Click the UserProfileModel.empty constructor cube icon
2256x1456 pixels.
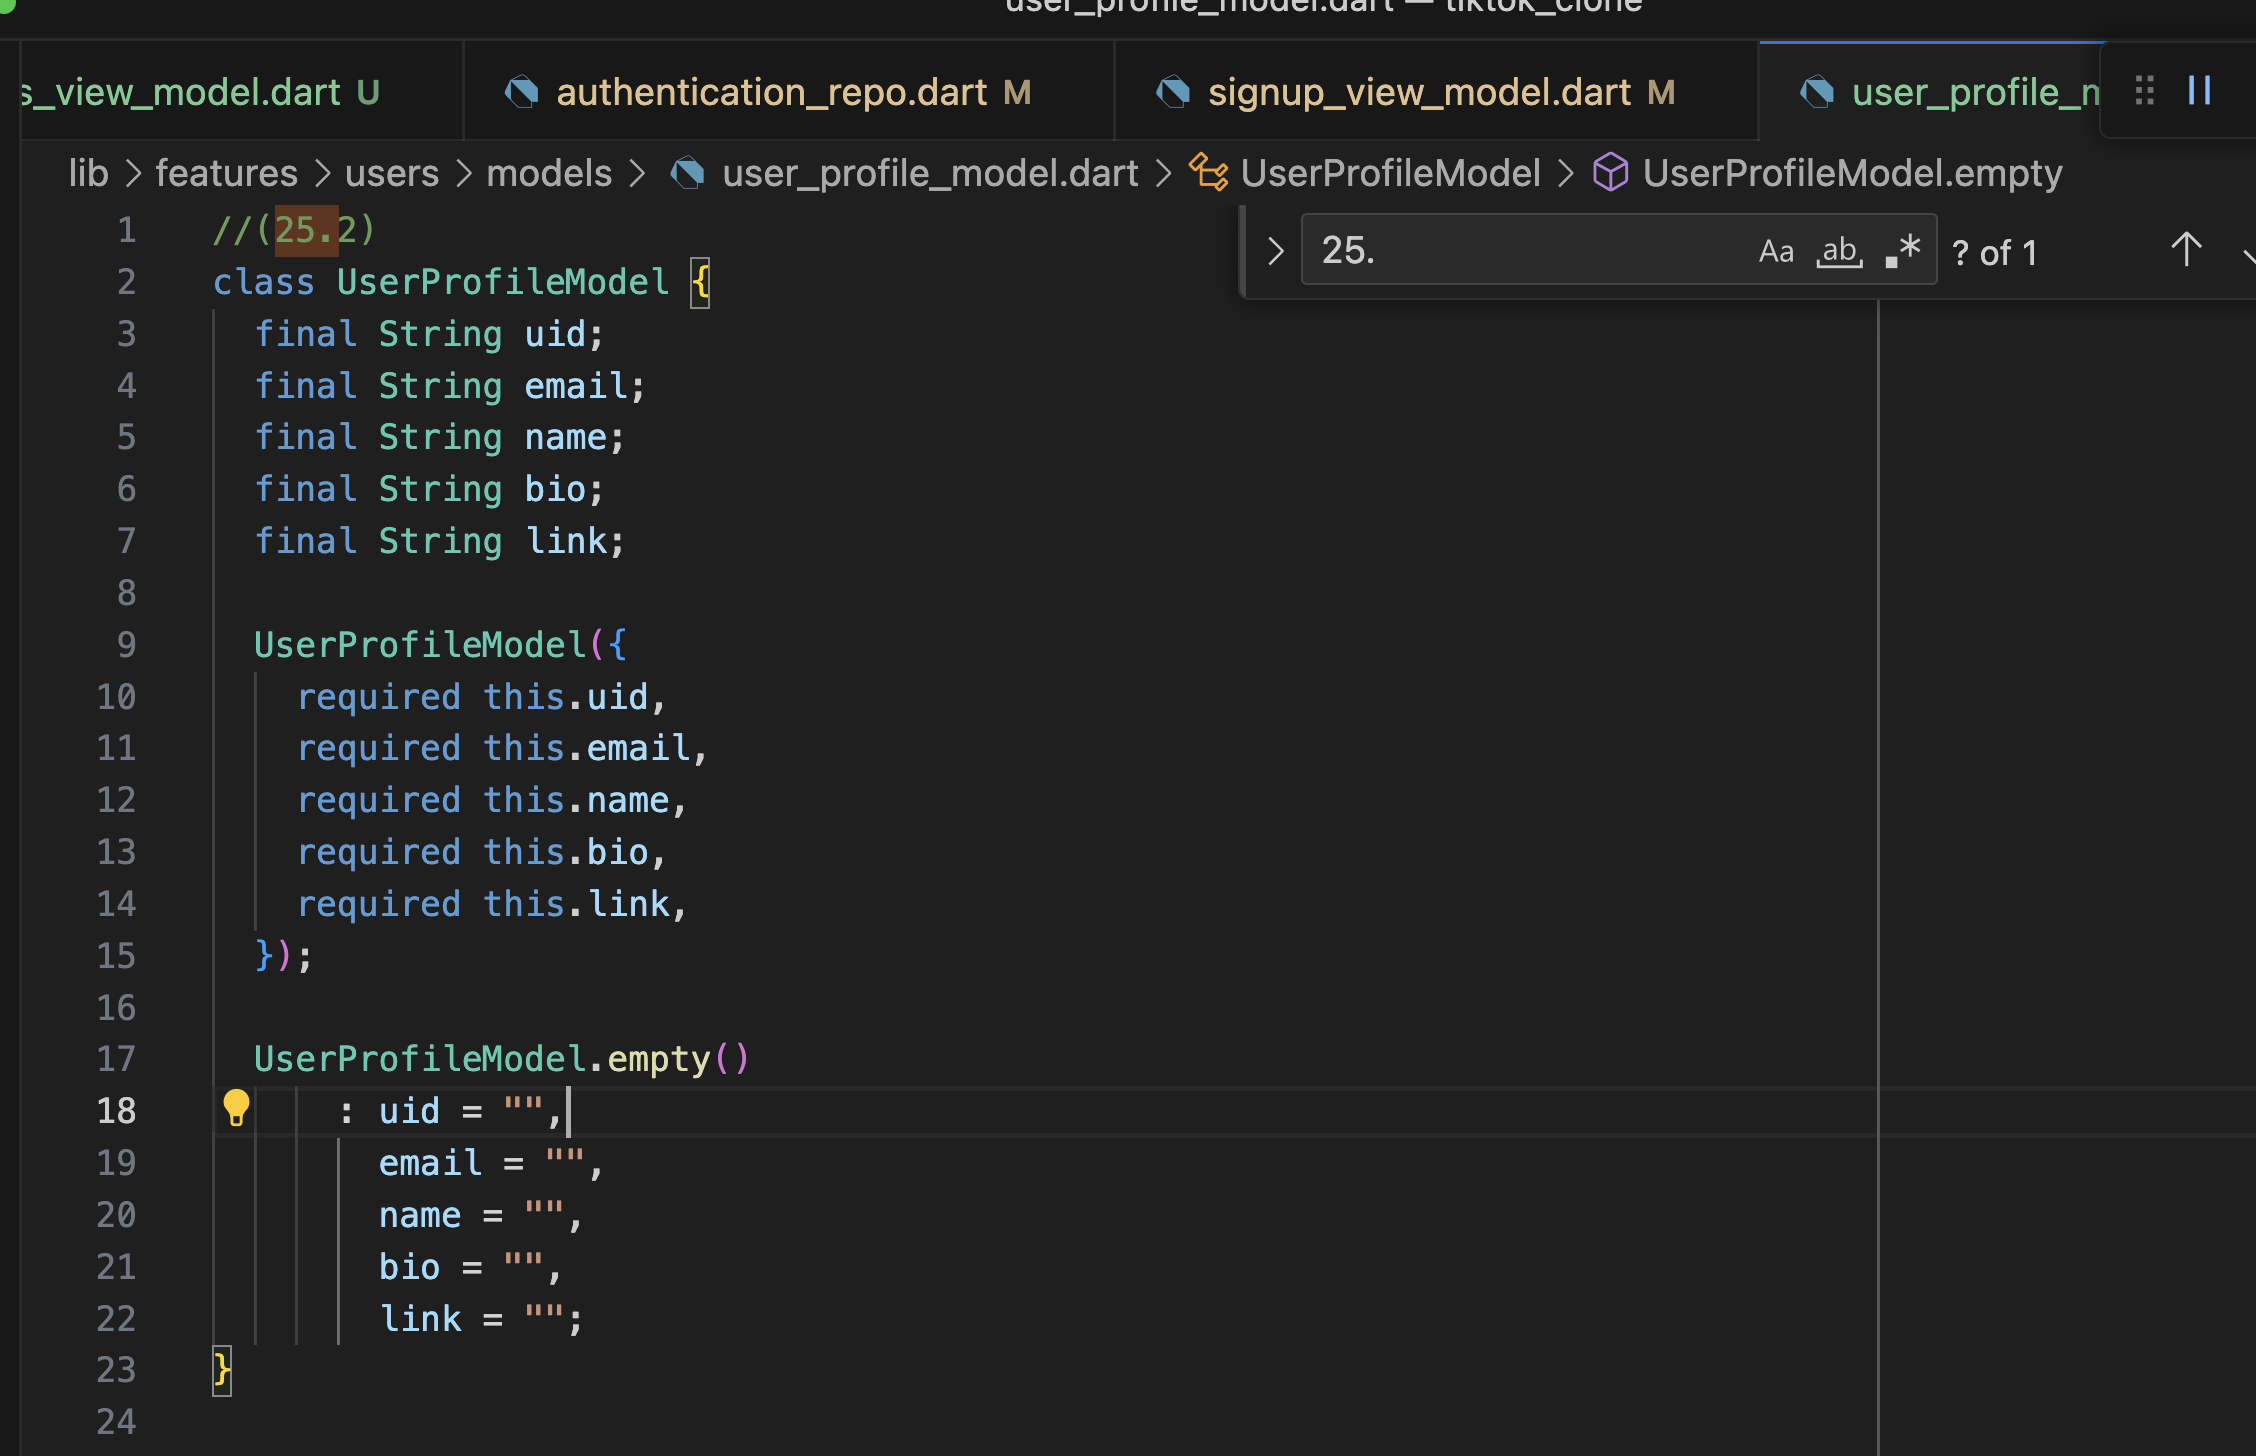tap(1610, 173)
